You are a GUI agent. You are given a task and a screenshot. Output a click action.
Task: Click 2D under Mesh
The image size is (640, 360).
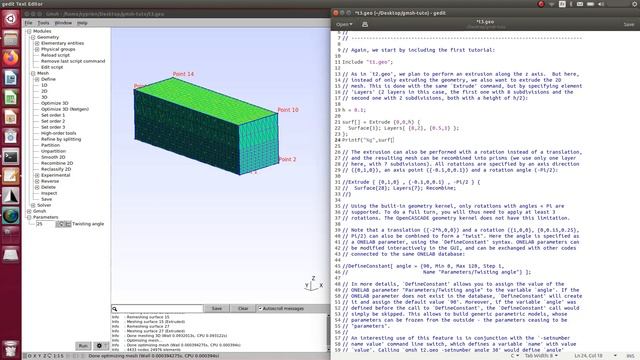point(44,91)
